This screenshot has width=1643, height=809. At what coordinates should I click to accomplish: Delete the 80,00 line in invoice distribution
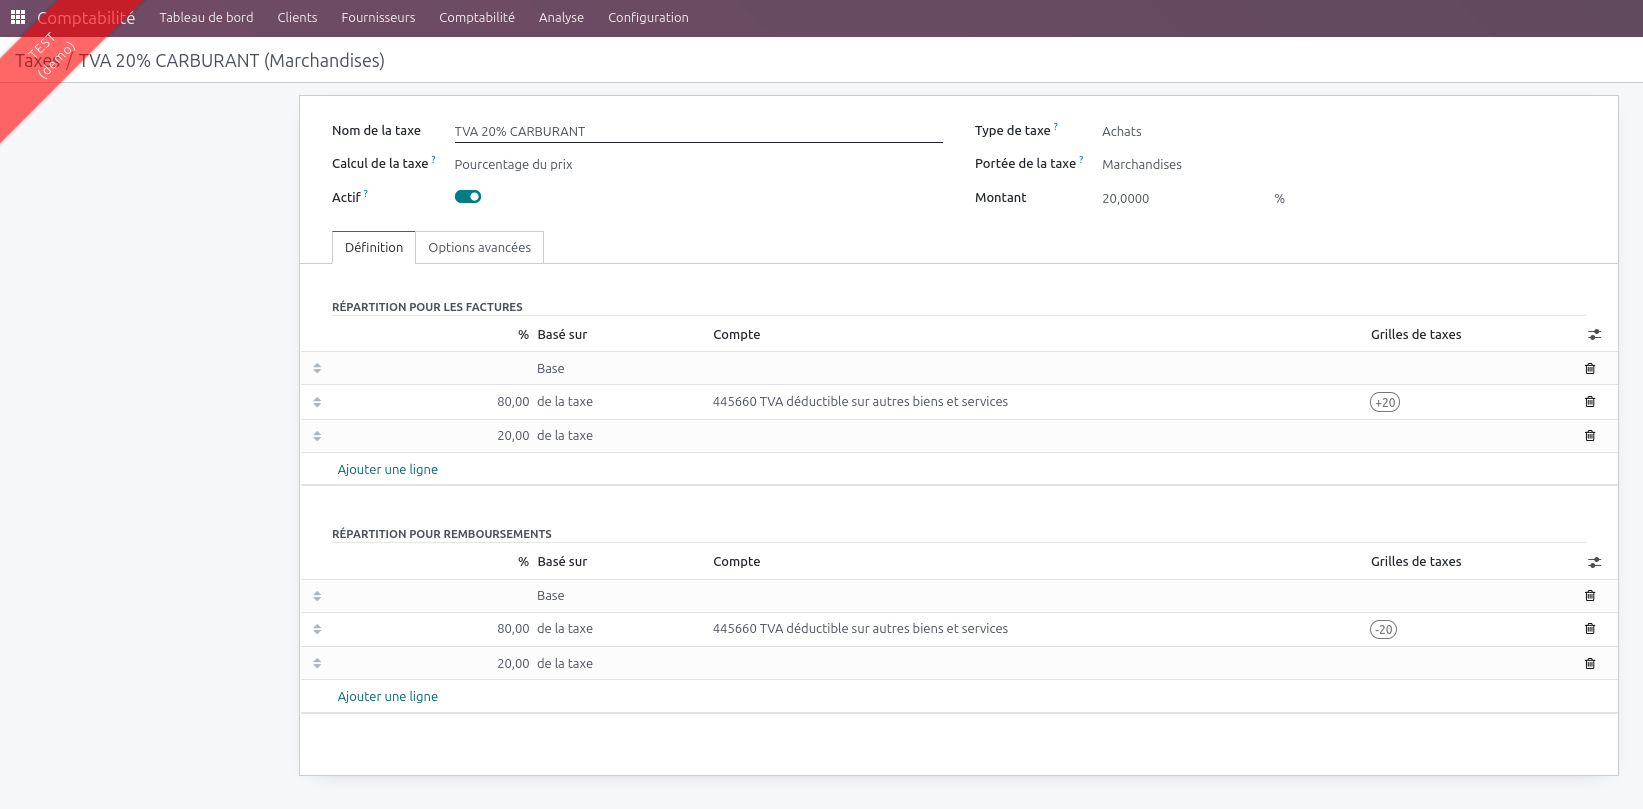1590,402
